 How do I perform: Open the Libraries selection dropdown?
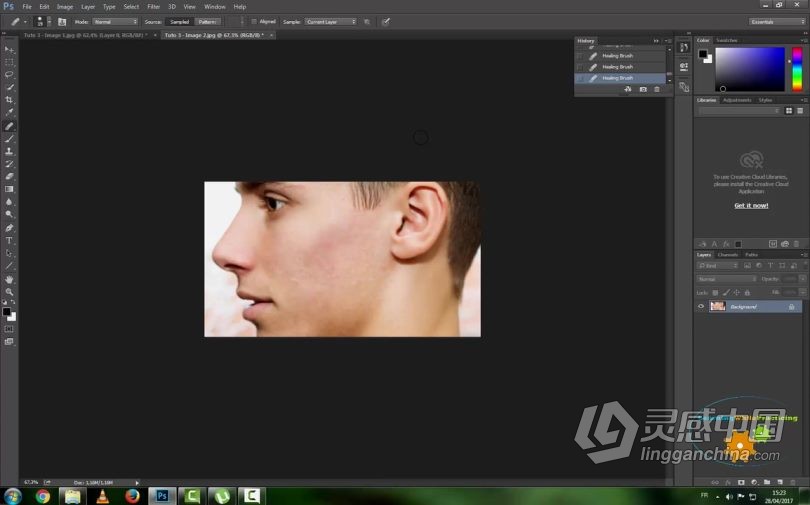pyautogui.click(x=739, y=111)
